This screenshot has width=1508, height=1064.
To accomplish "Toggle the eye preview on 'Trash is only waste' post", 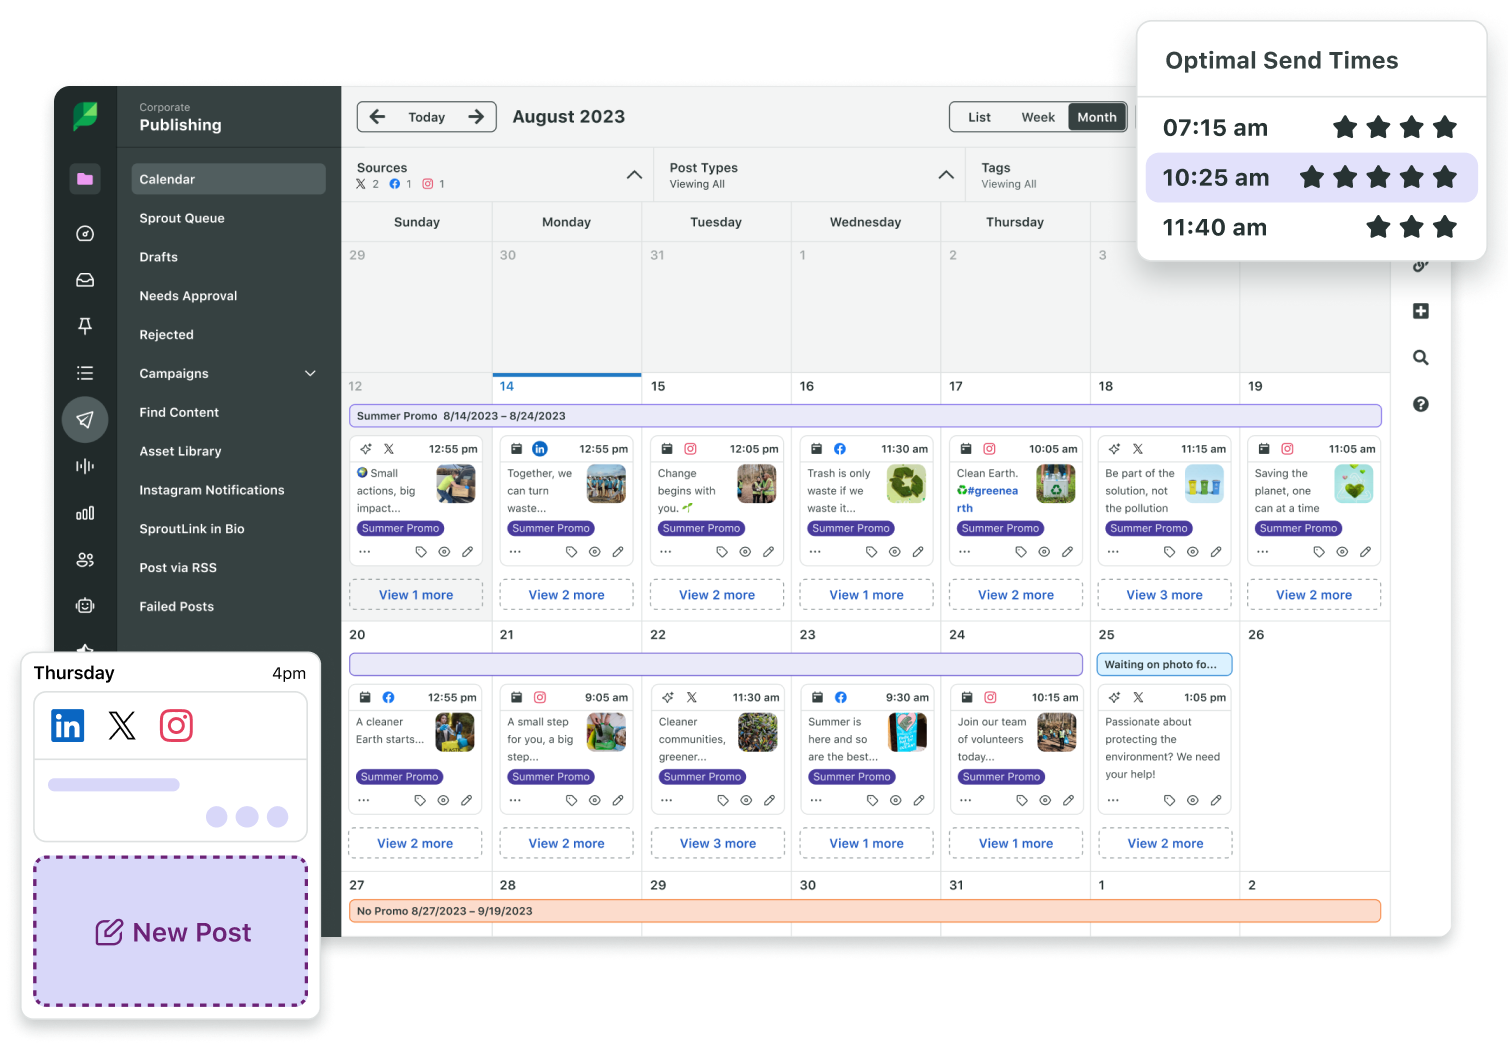I will (894, 550).
